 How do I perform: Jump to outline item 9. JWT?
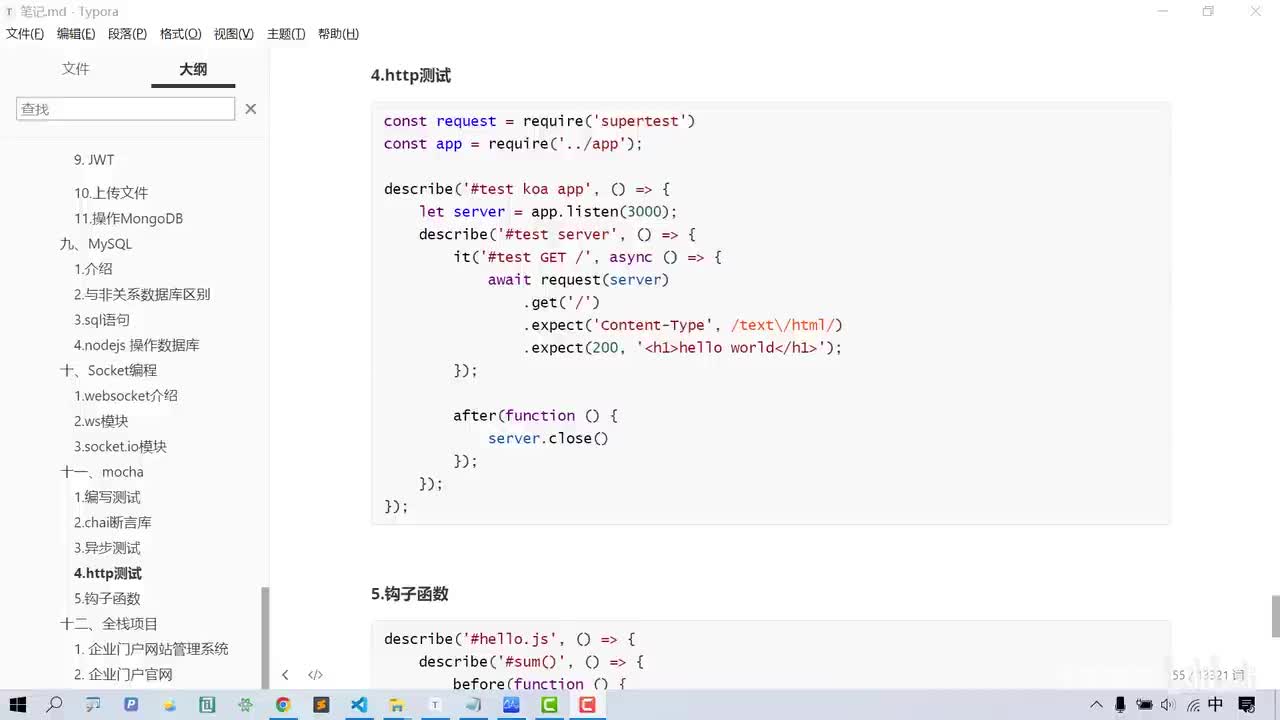click(94, 160)
